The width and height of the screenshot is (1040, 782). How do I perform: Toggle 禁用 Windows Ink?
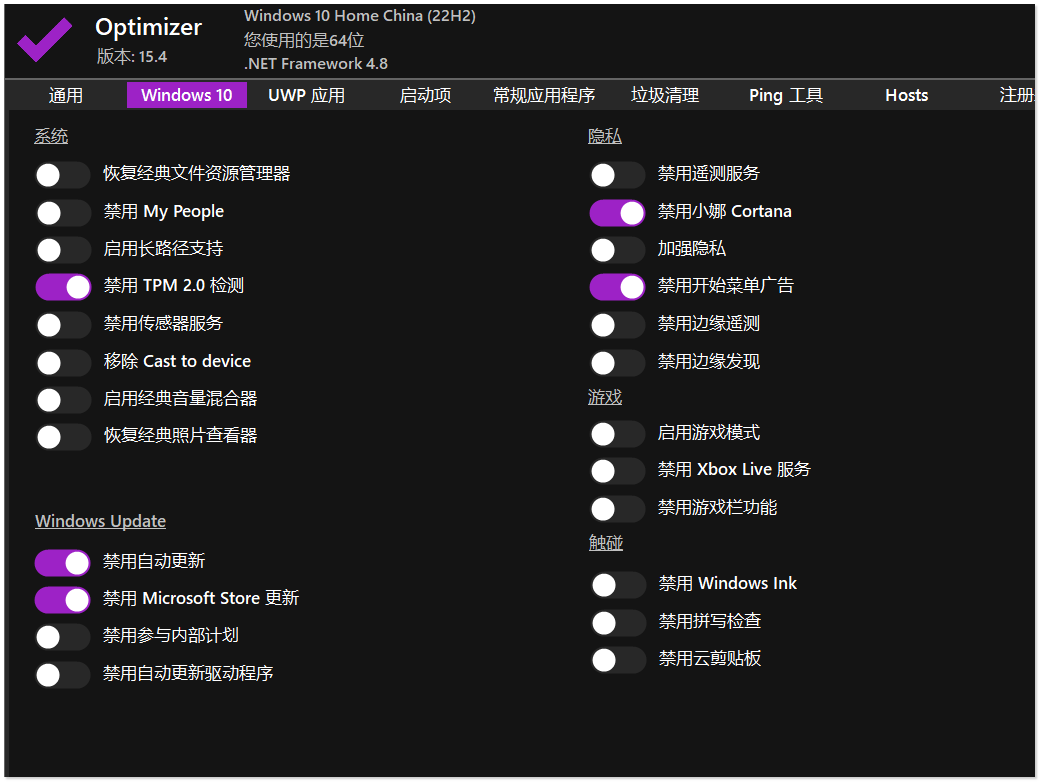(x=617, y=584)
